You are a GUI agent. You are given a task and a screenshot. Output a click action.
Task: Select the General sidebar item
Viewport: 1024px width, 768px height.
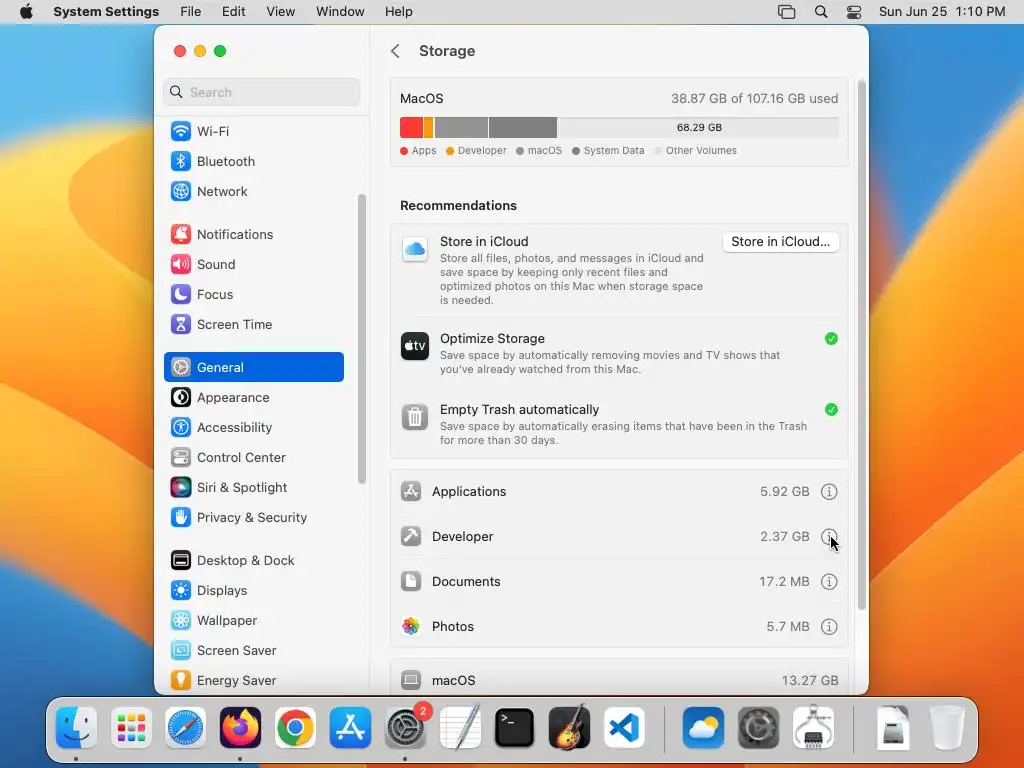tap(253, 367)
